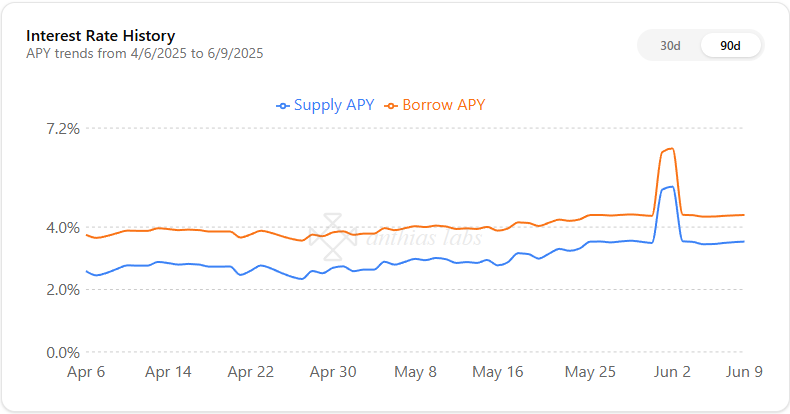
Task: Click the orange Borrow APY legend marker
Action: tap(391, 106)
